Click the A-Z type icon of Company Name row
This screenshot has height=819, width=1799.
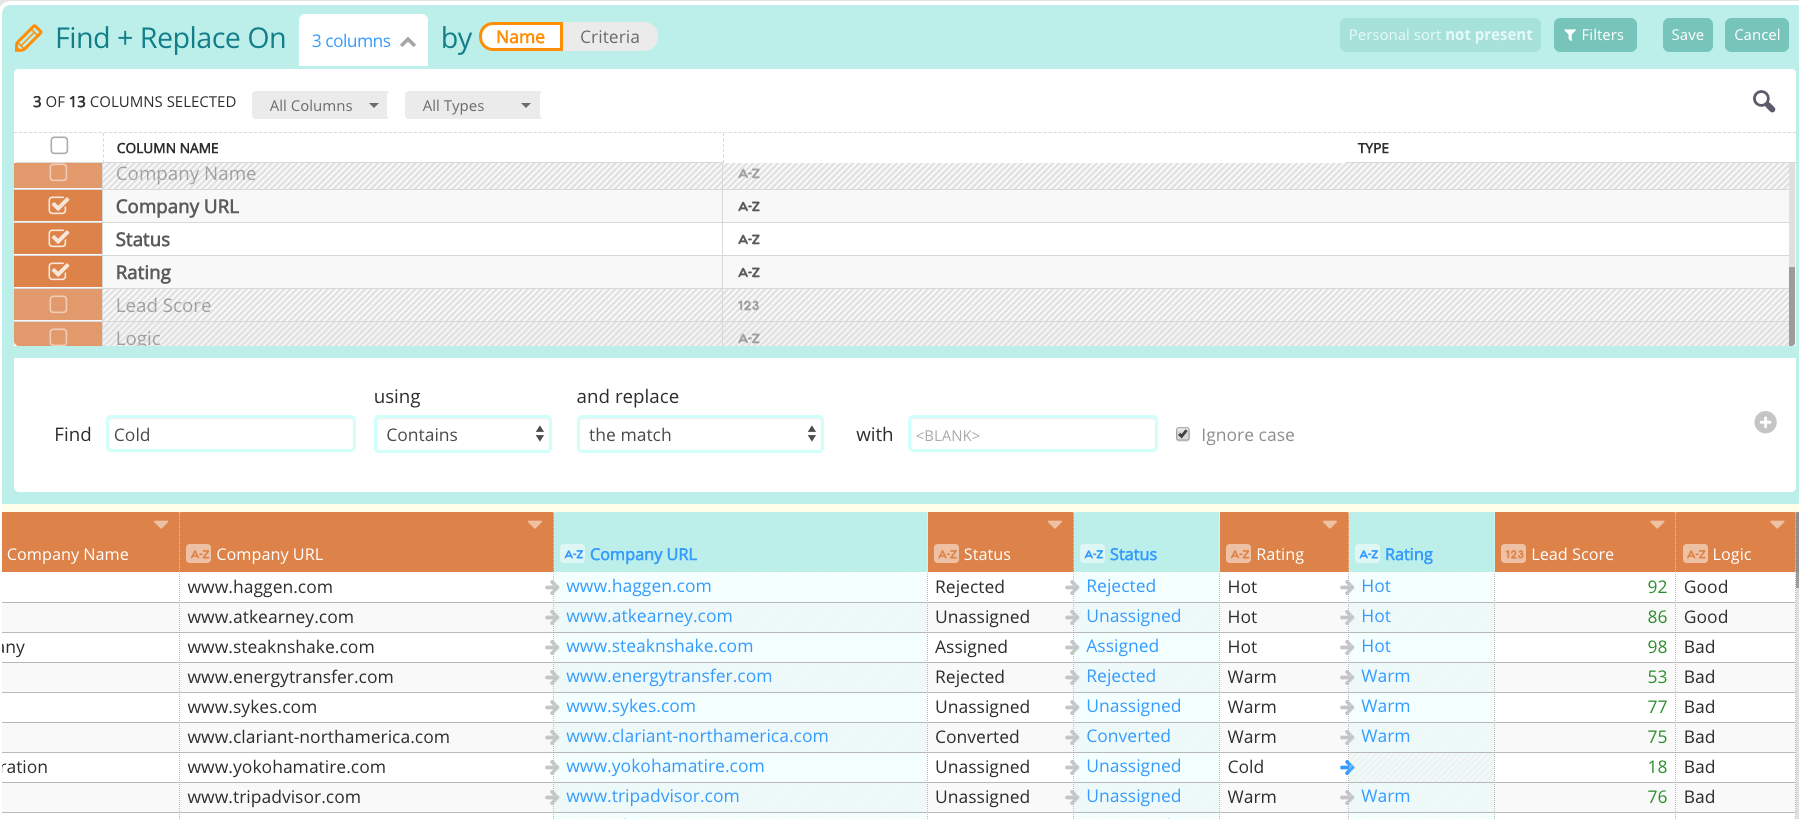749,174
